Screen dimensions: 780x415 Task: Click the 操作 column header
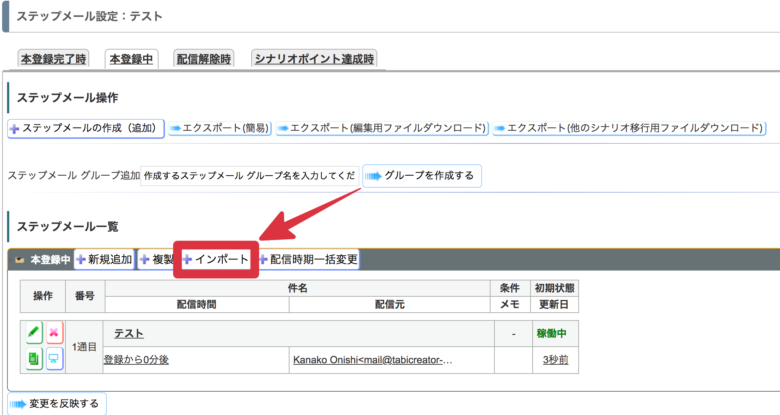[x=43, y=296]
